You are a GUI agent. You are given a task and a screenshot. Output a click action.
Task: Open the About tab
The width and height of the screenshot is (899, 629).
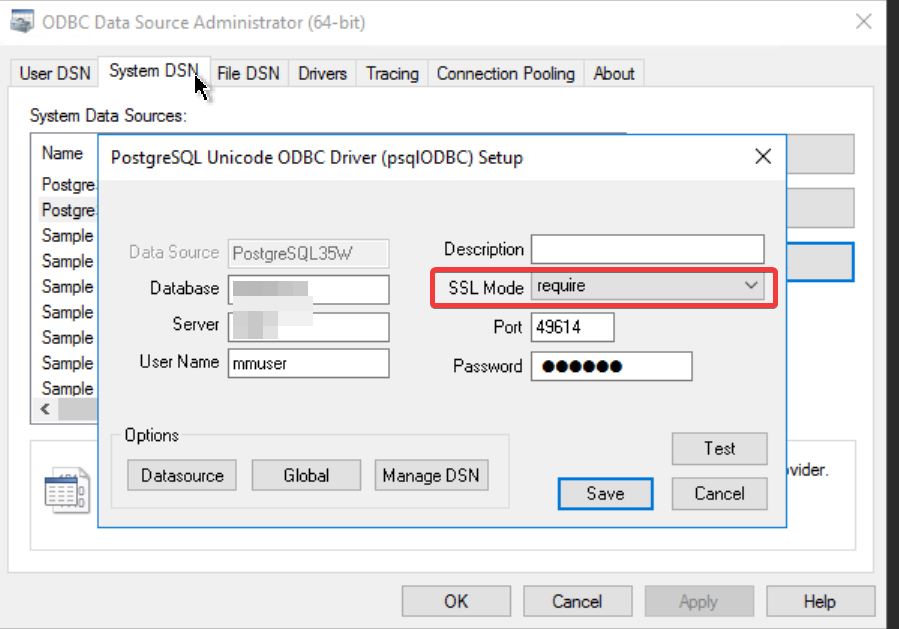(613, 73)
